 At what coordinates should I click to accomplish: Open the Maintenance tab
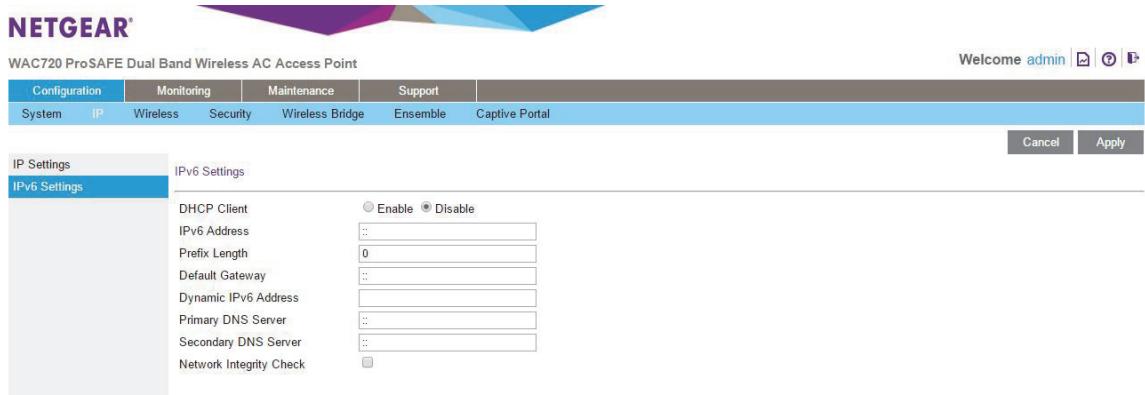tap(301, 91)
